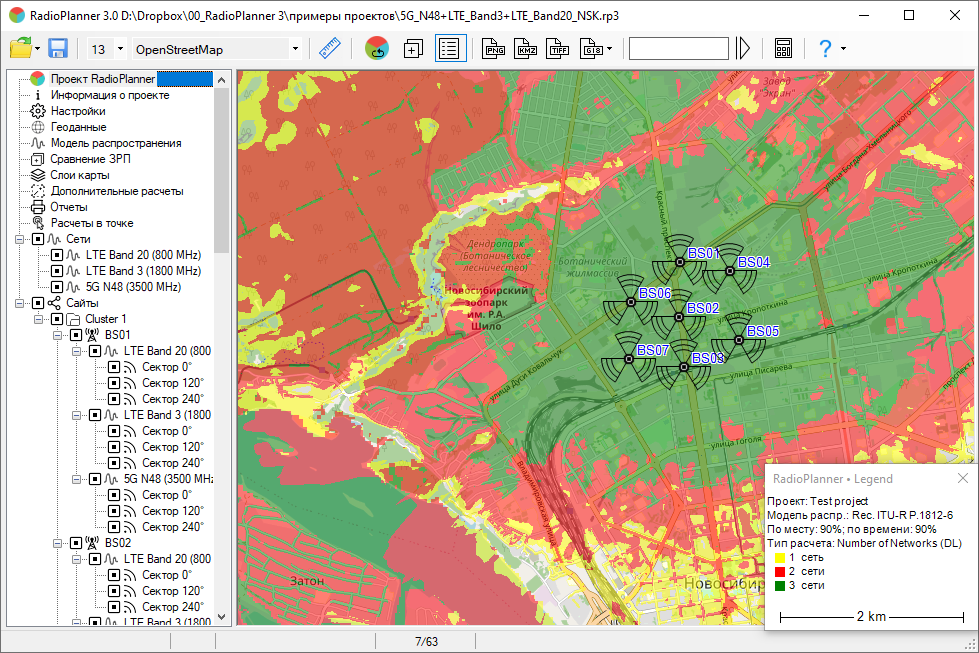The height and width of the screenshot is (653, 979).
Task: Toggle LTE Band 20 (800 MHz) network checkbox
Action: point(57,255)
